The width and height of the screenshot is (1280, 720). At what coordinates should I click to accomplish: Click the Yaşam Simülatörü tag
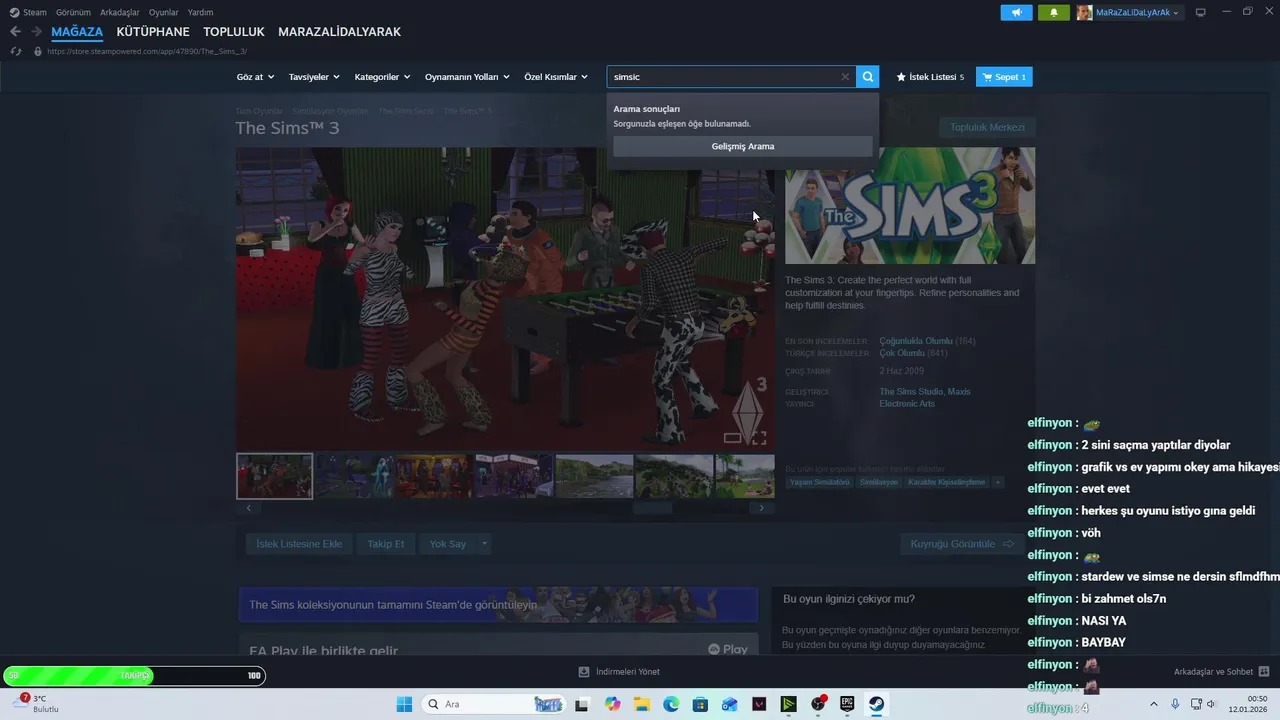[x=820, y=482]
